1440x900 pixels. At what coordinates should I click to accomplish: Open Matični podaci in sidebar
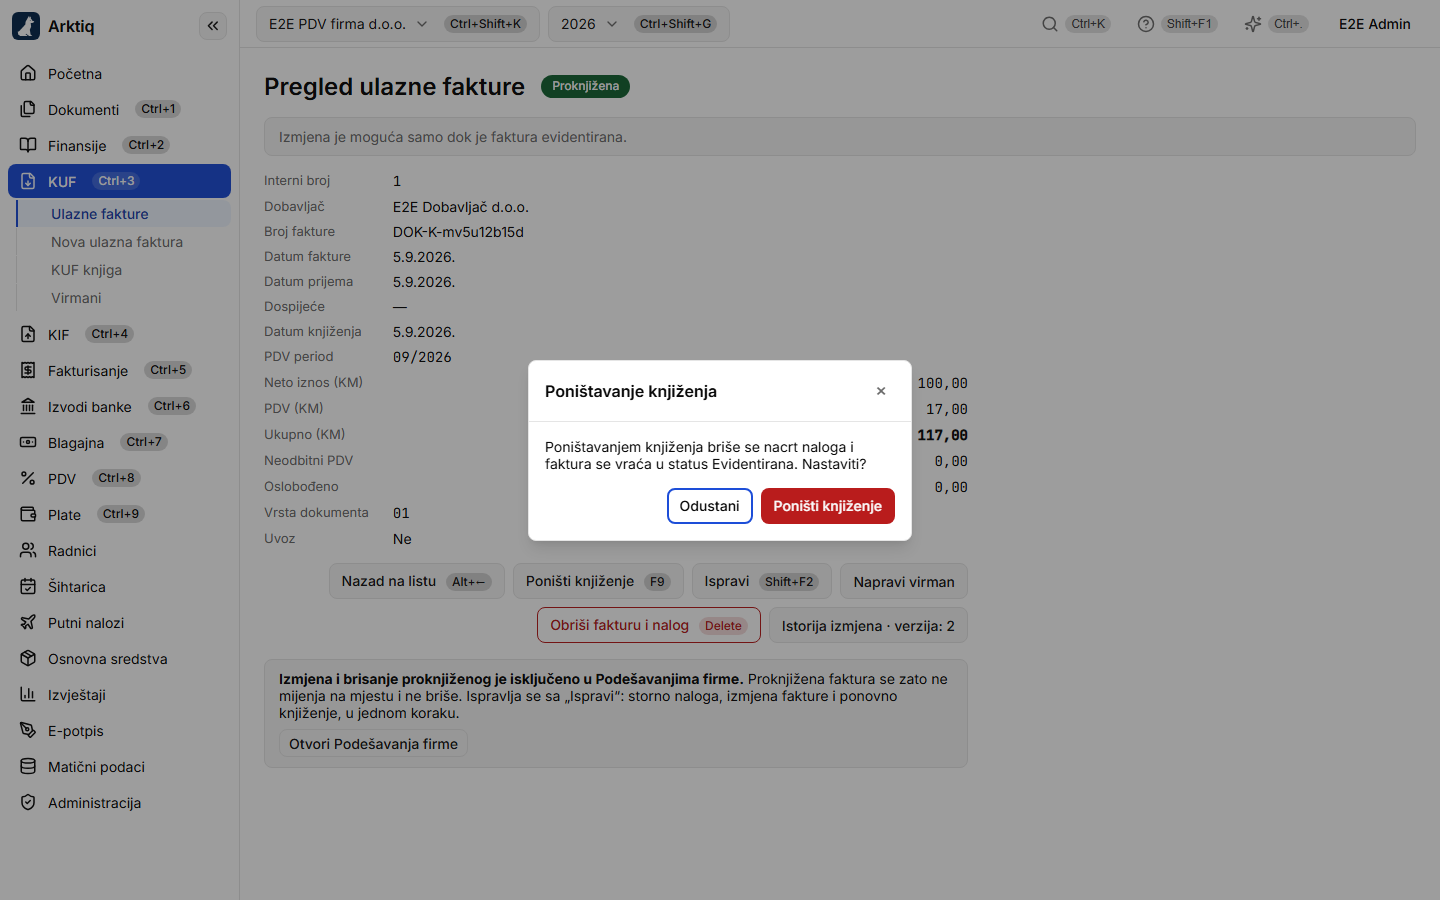(x=119, y=767)
